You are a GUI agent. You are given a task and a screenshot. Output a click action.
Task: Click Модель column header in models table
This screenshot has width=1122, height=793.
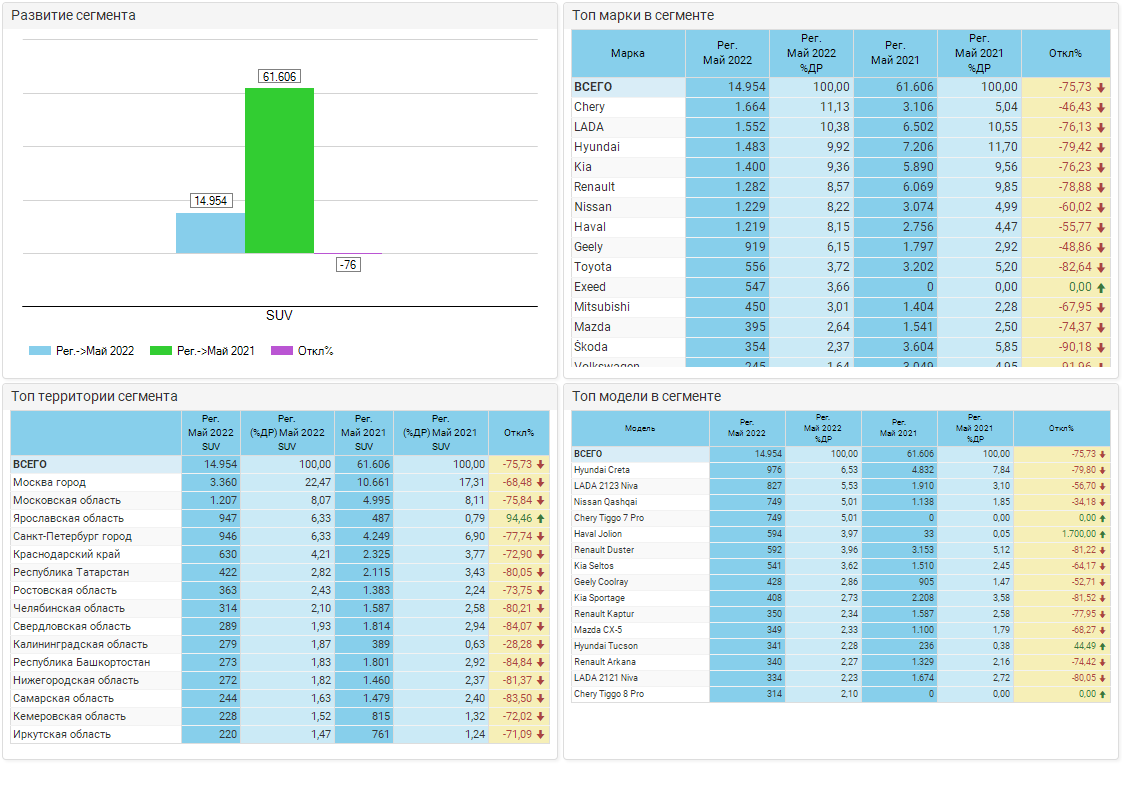click(x=640, y=428)
